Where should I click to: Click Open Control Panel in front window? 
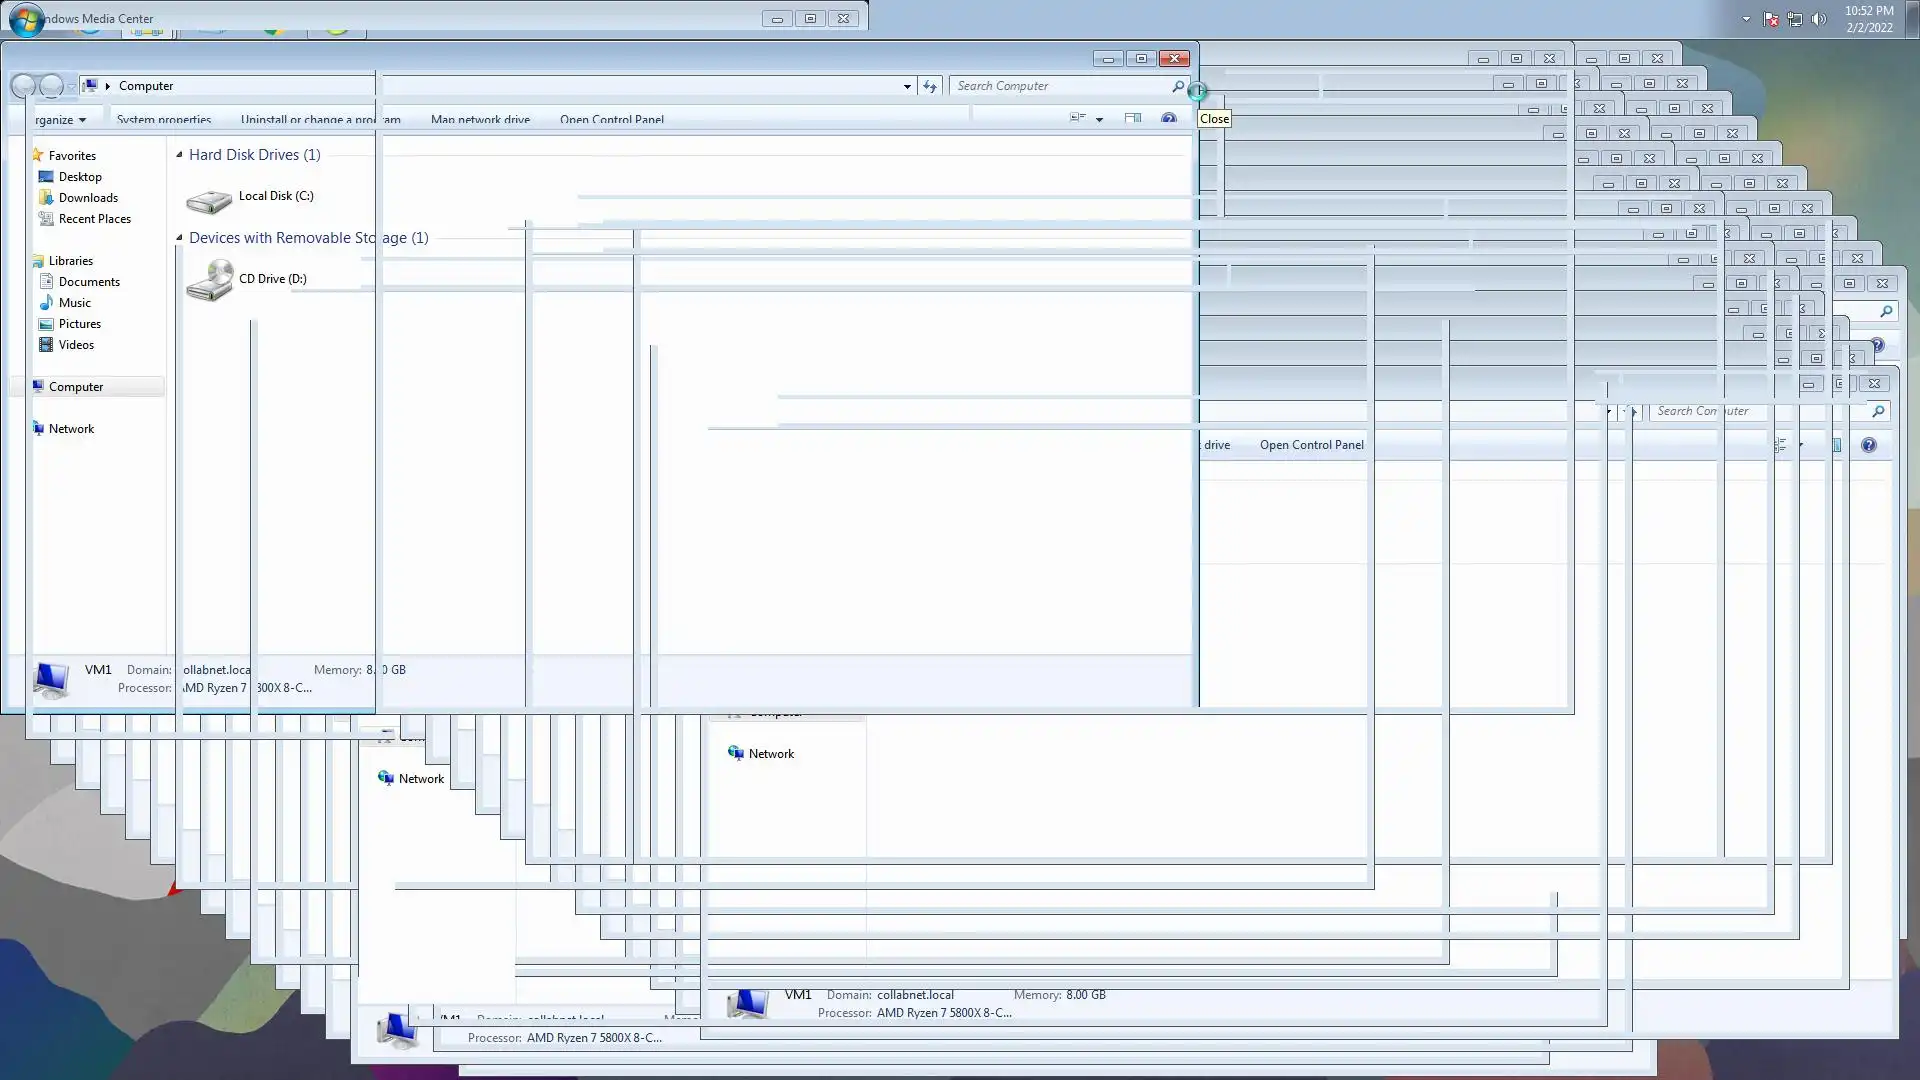[x=611, y=120]
